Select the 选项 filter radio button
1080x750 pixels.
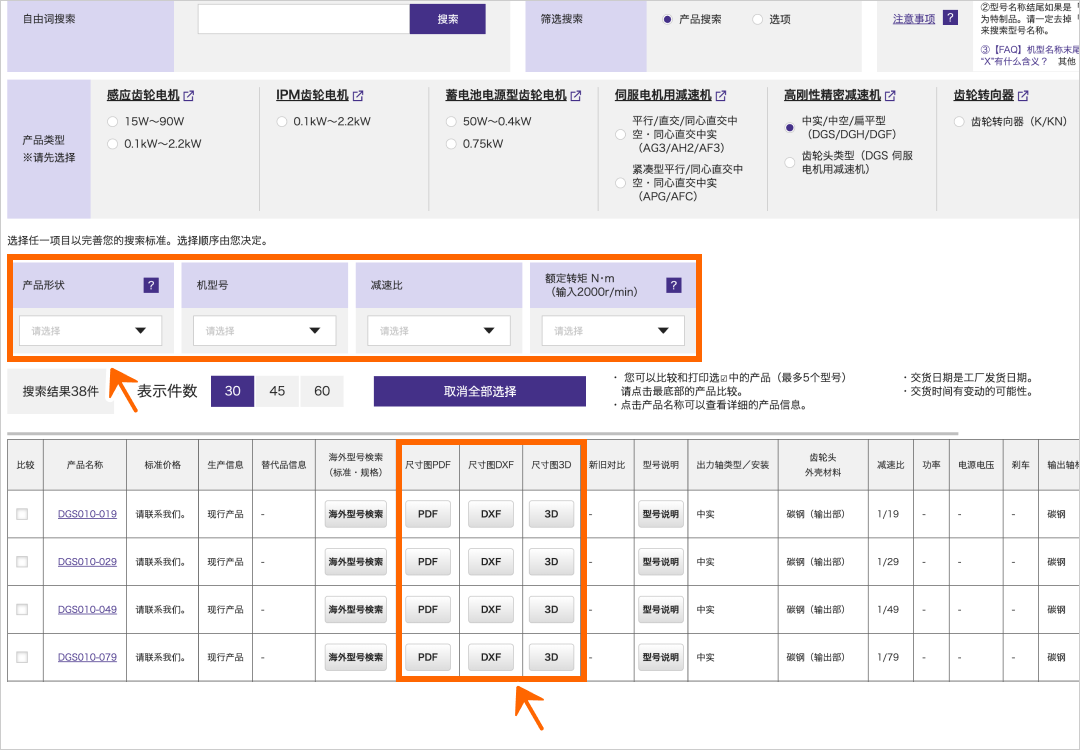tap(757, 19)
